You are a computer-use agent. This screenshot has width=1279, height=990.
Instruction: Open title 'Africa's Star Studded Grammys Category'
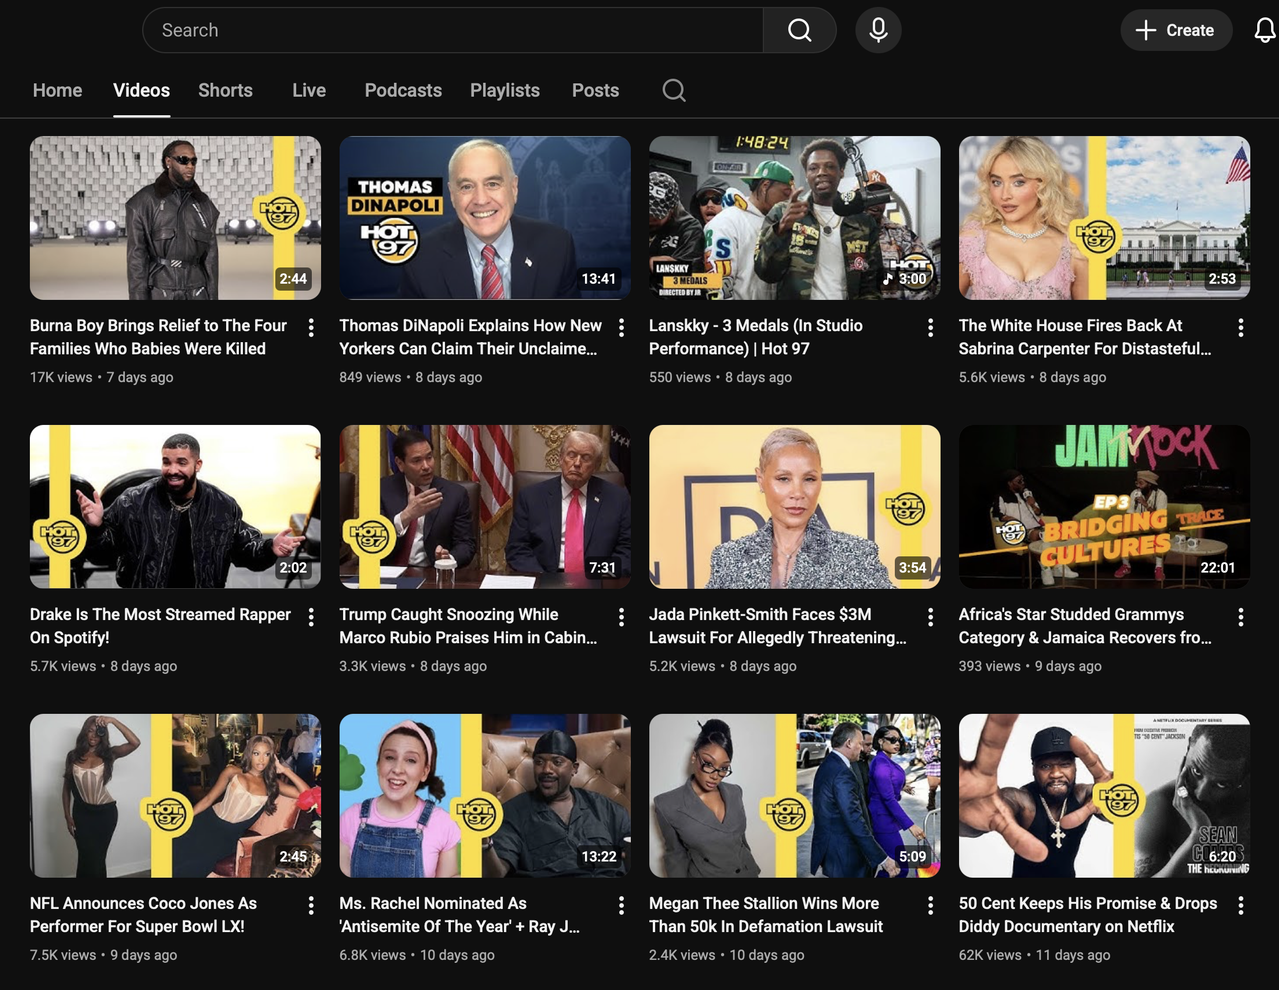point(1085,626)
